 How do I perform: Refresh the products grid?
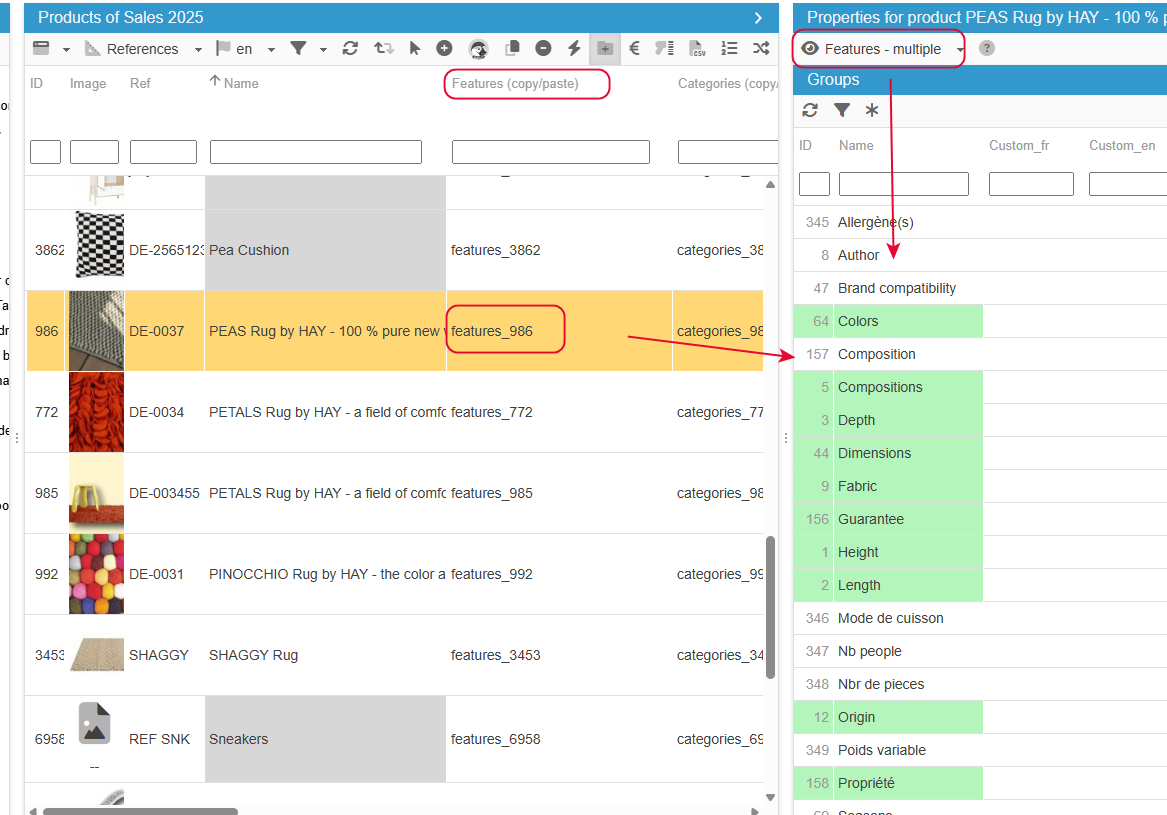pos(350,48)
